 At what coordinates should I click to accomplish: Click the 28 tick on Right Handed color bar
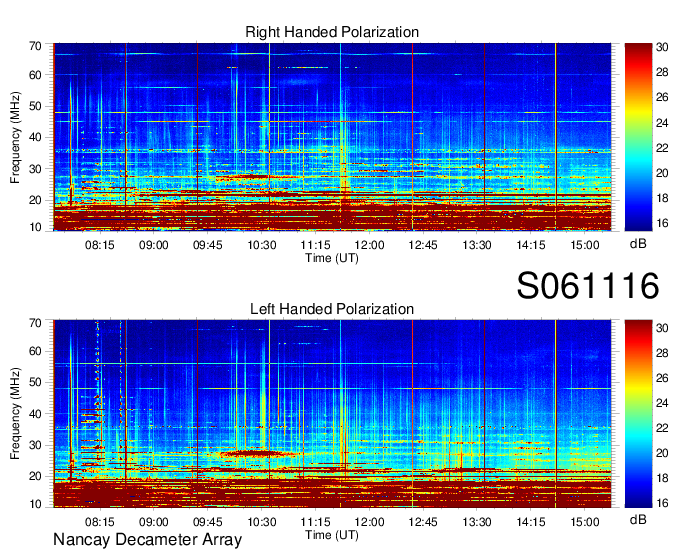[662, 72]
